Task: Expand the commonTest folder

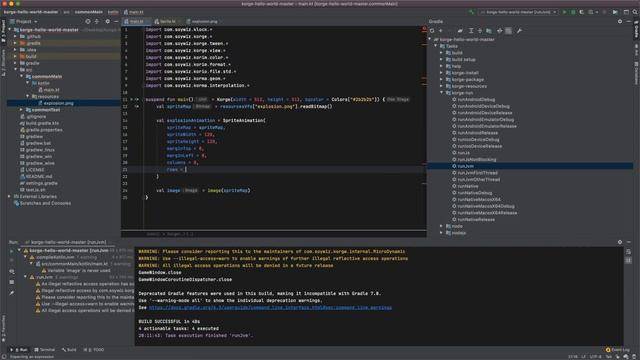Action: tap(22, 110)
